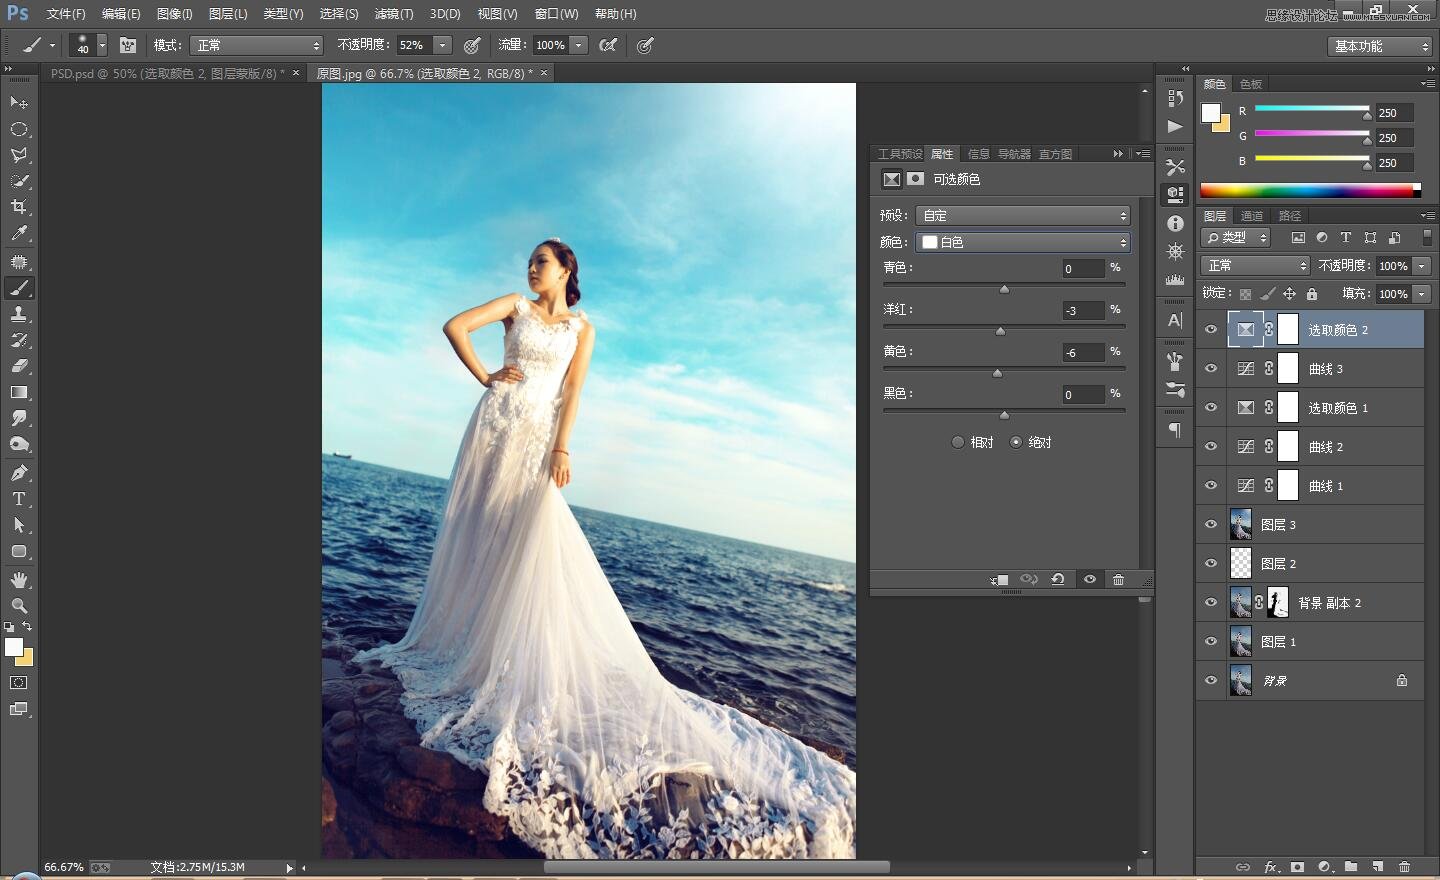This screenshot has width=1440, height=880.
Task: Select the Horizontal Type tool
Action: tap(19, 499)
